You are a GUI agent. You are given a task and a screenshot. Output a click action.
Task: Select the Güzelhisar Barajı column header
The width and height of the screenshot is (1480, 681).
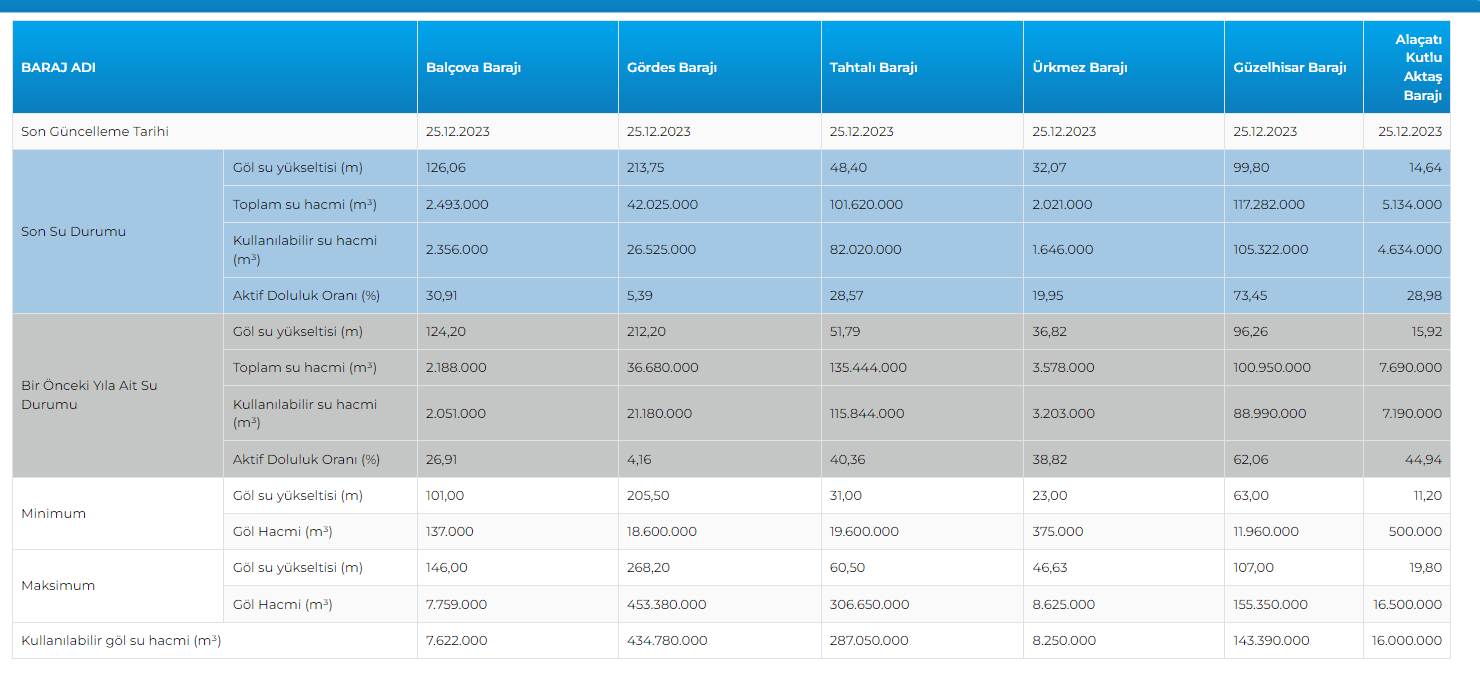point(1289,68)
